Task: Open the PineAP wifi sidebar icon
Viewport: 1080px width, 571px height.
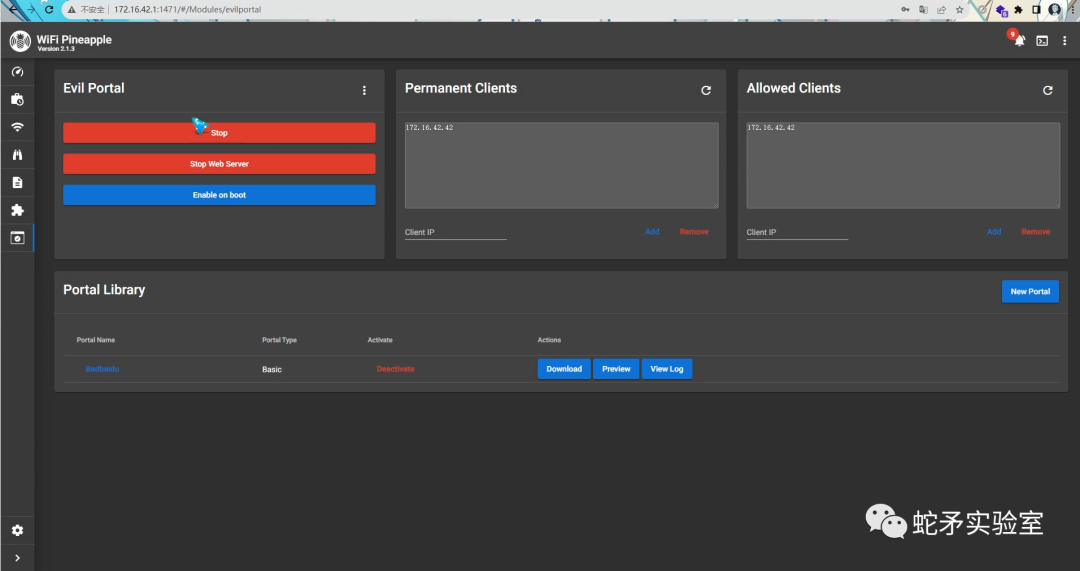Action: (x=17, y=127)
